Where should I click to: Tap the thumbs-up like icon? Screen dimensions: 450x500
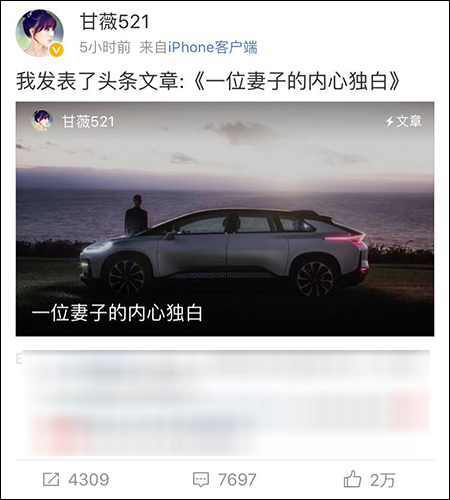pyautogui.click(x=352, y=479)
